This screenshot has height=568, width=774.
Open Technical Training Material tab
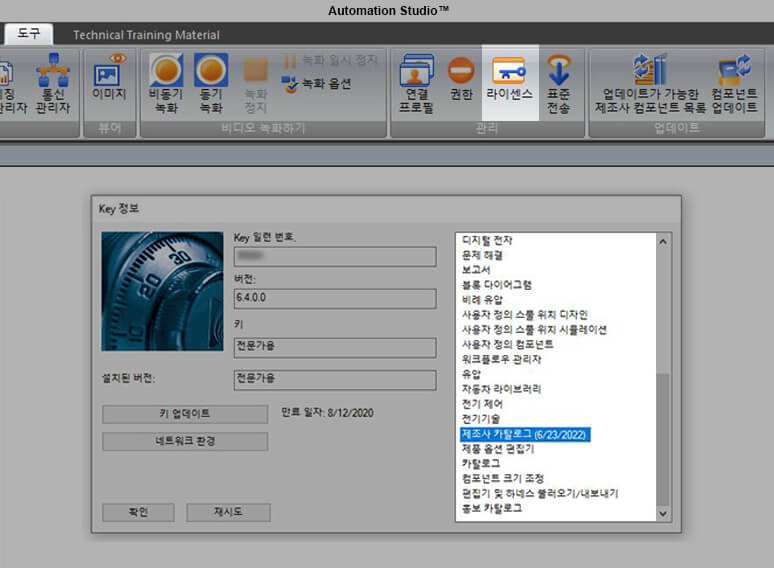pos(146,35)
